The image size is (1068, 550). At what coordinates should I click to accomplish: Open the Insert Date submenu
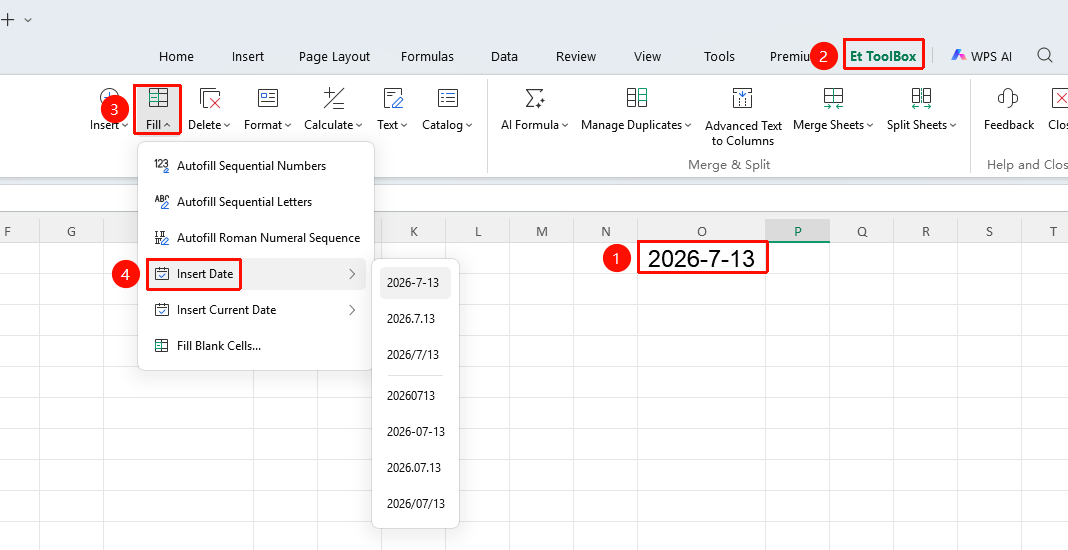[x=255, y=274]
